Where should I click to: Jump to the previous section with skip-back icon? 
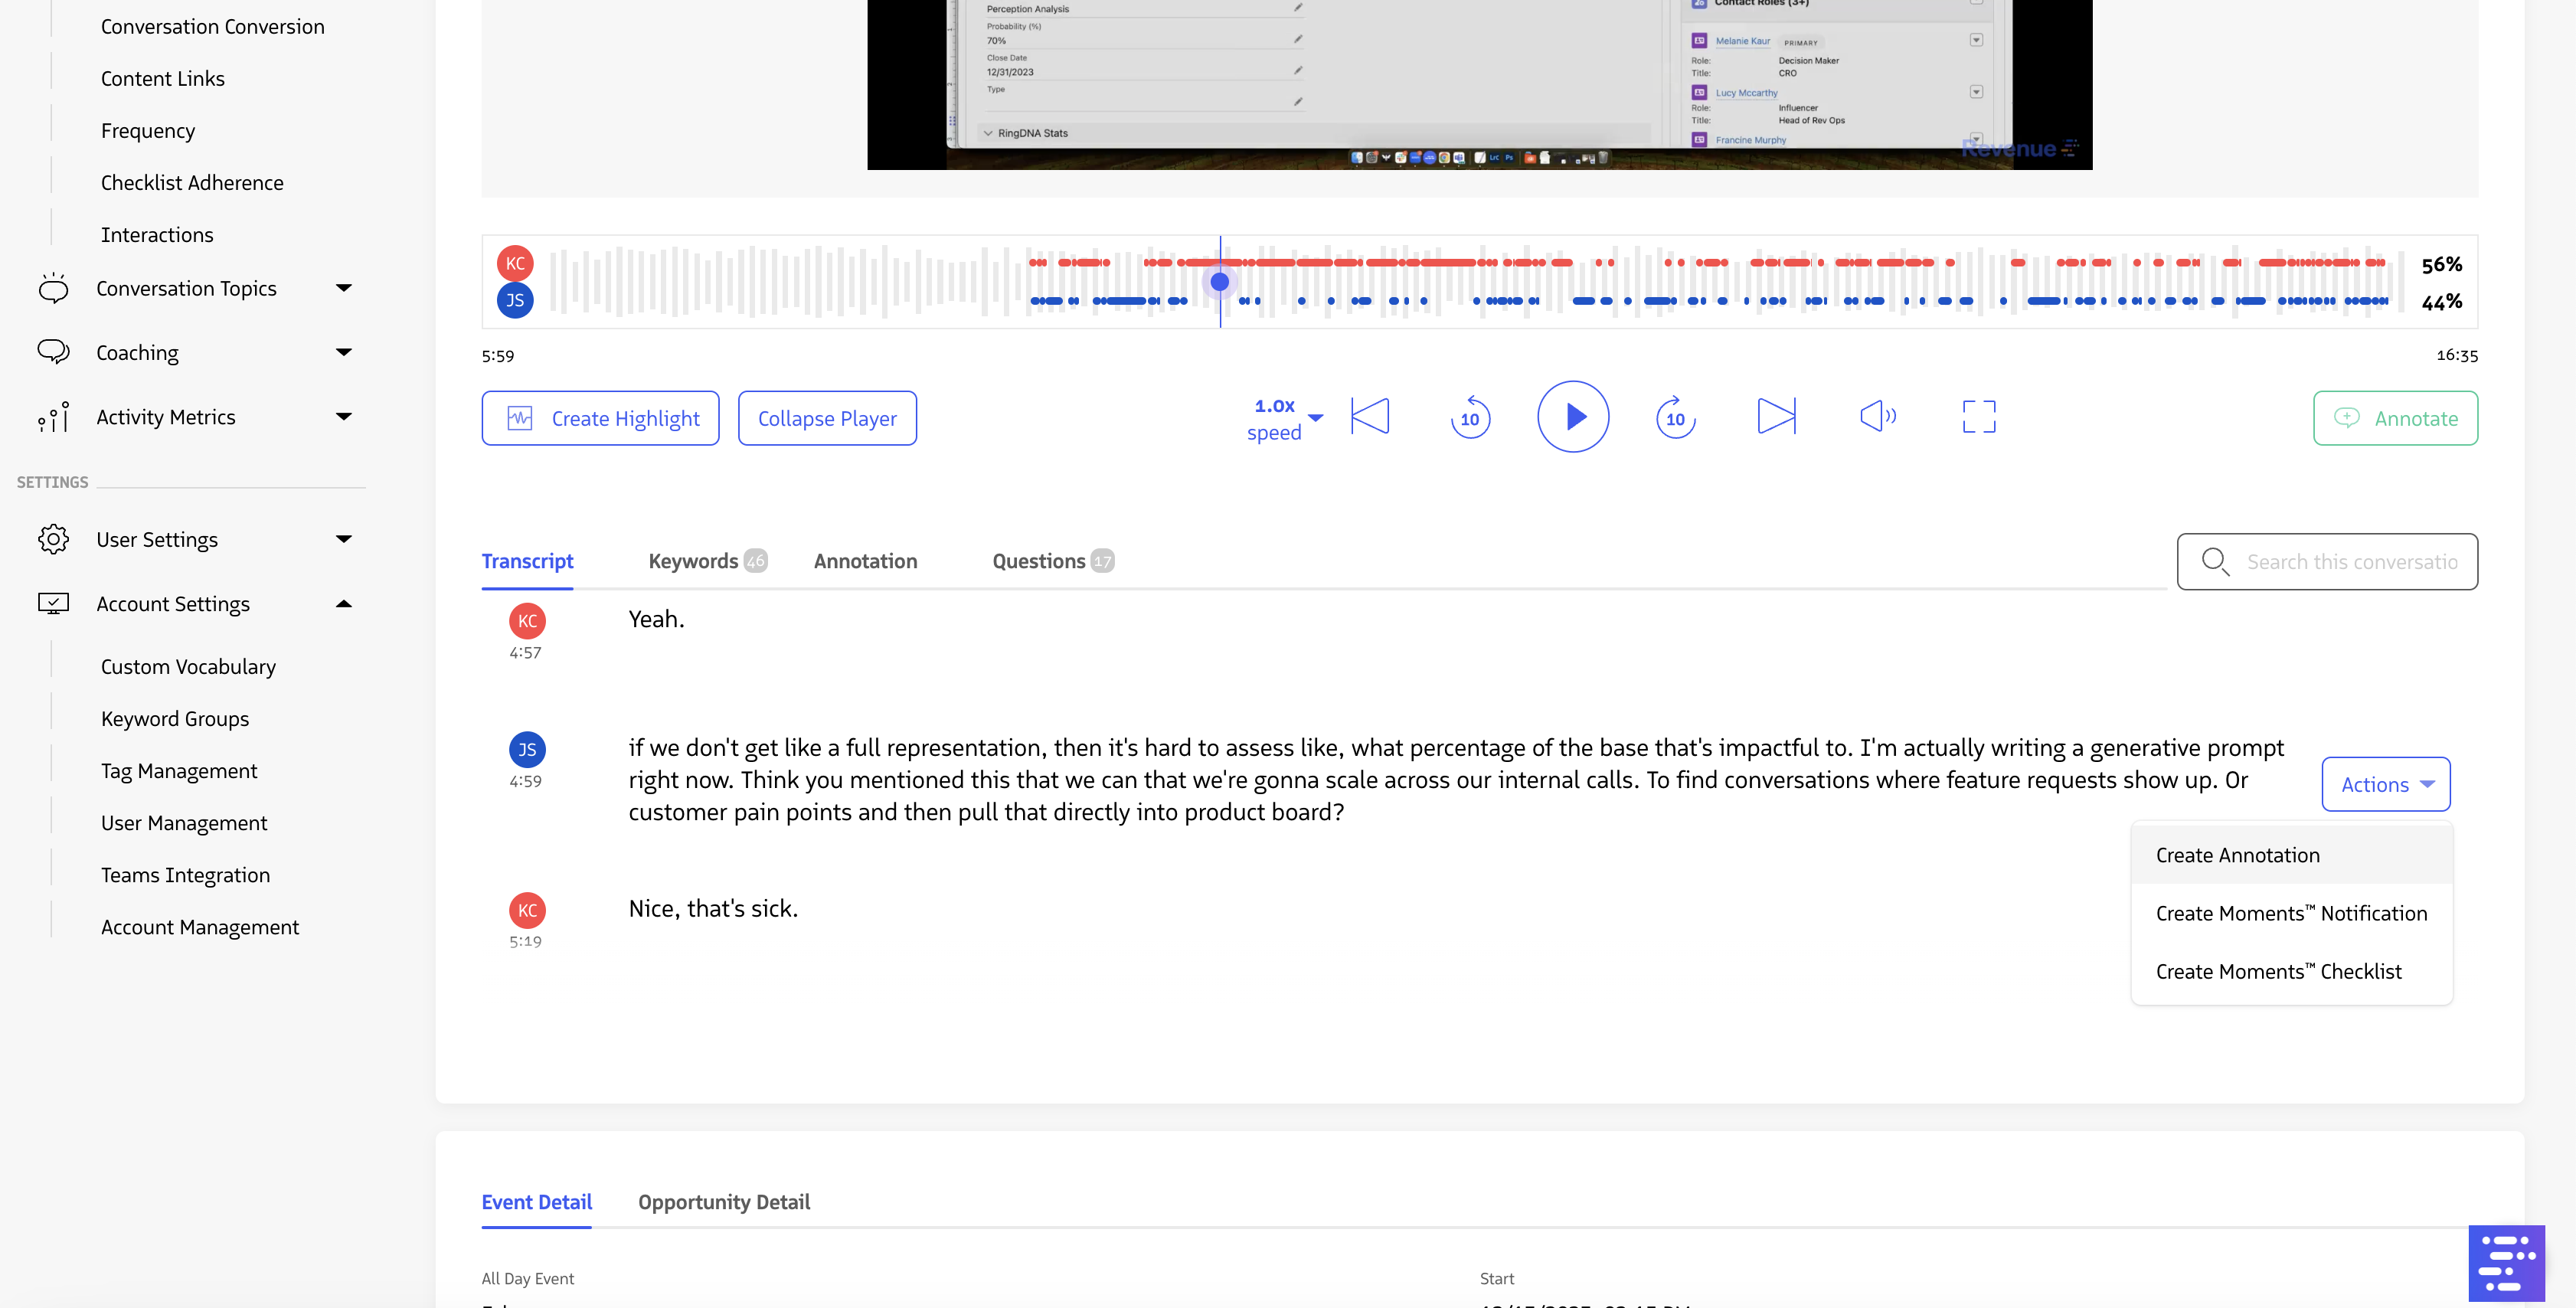point(1371,417)
